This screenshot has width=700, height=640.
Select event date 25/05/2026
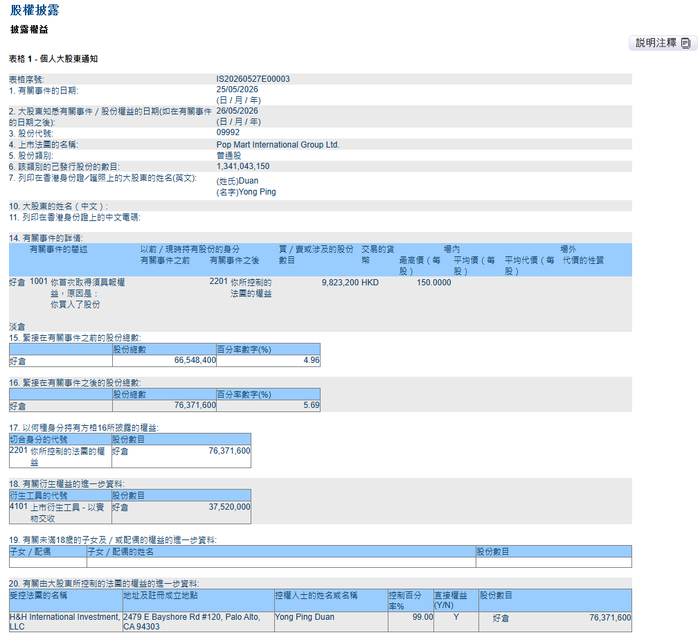tap(237, 89)
